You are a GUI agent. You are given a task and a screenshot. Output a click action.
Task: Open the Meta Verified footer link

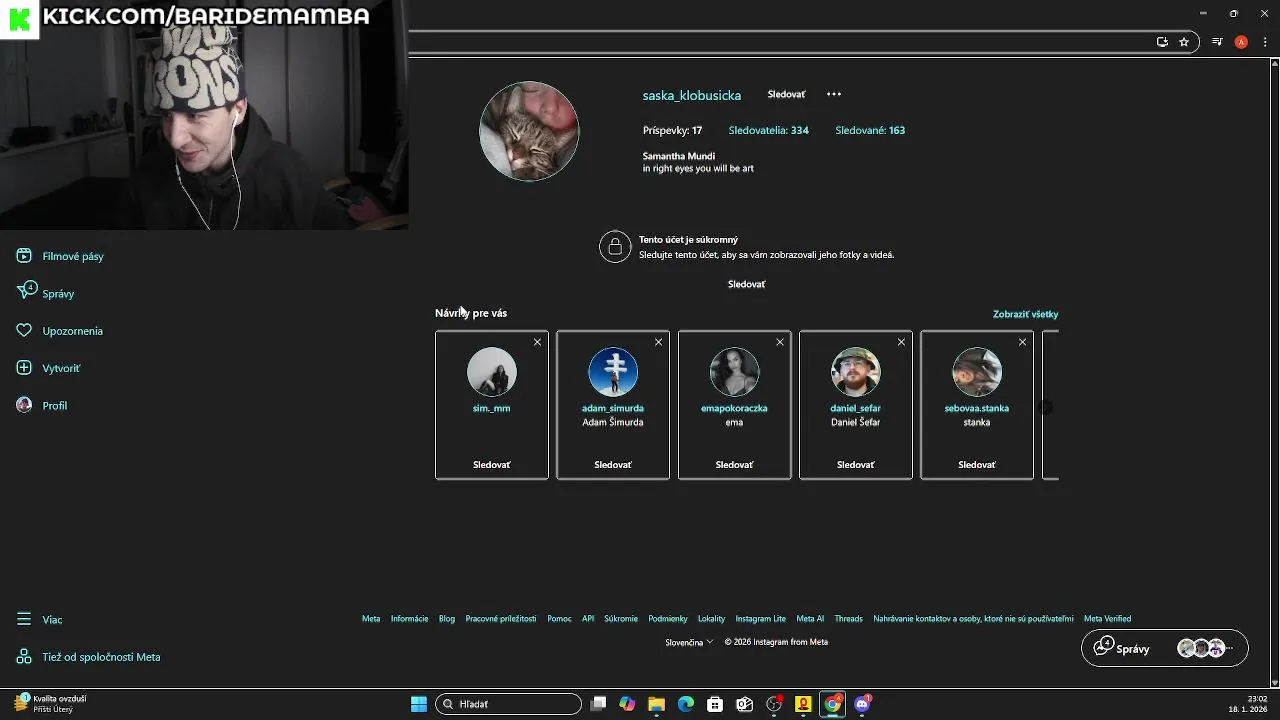(1108, 619)
